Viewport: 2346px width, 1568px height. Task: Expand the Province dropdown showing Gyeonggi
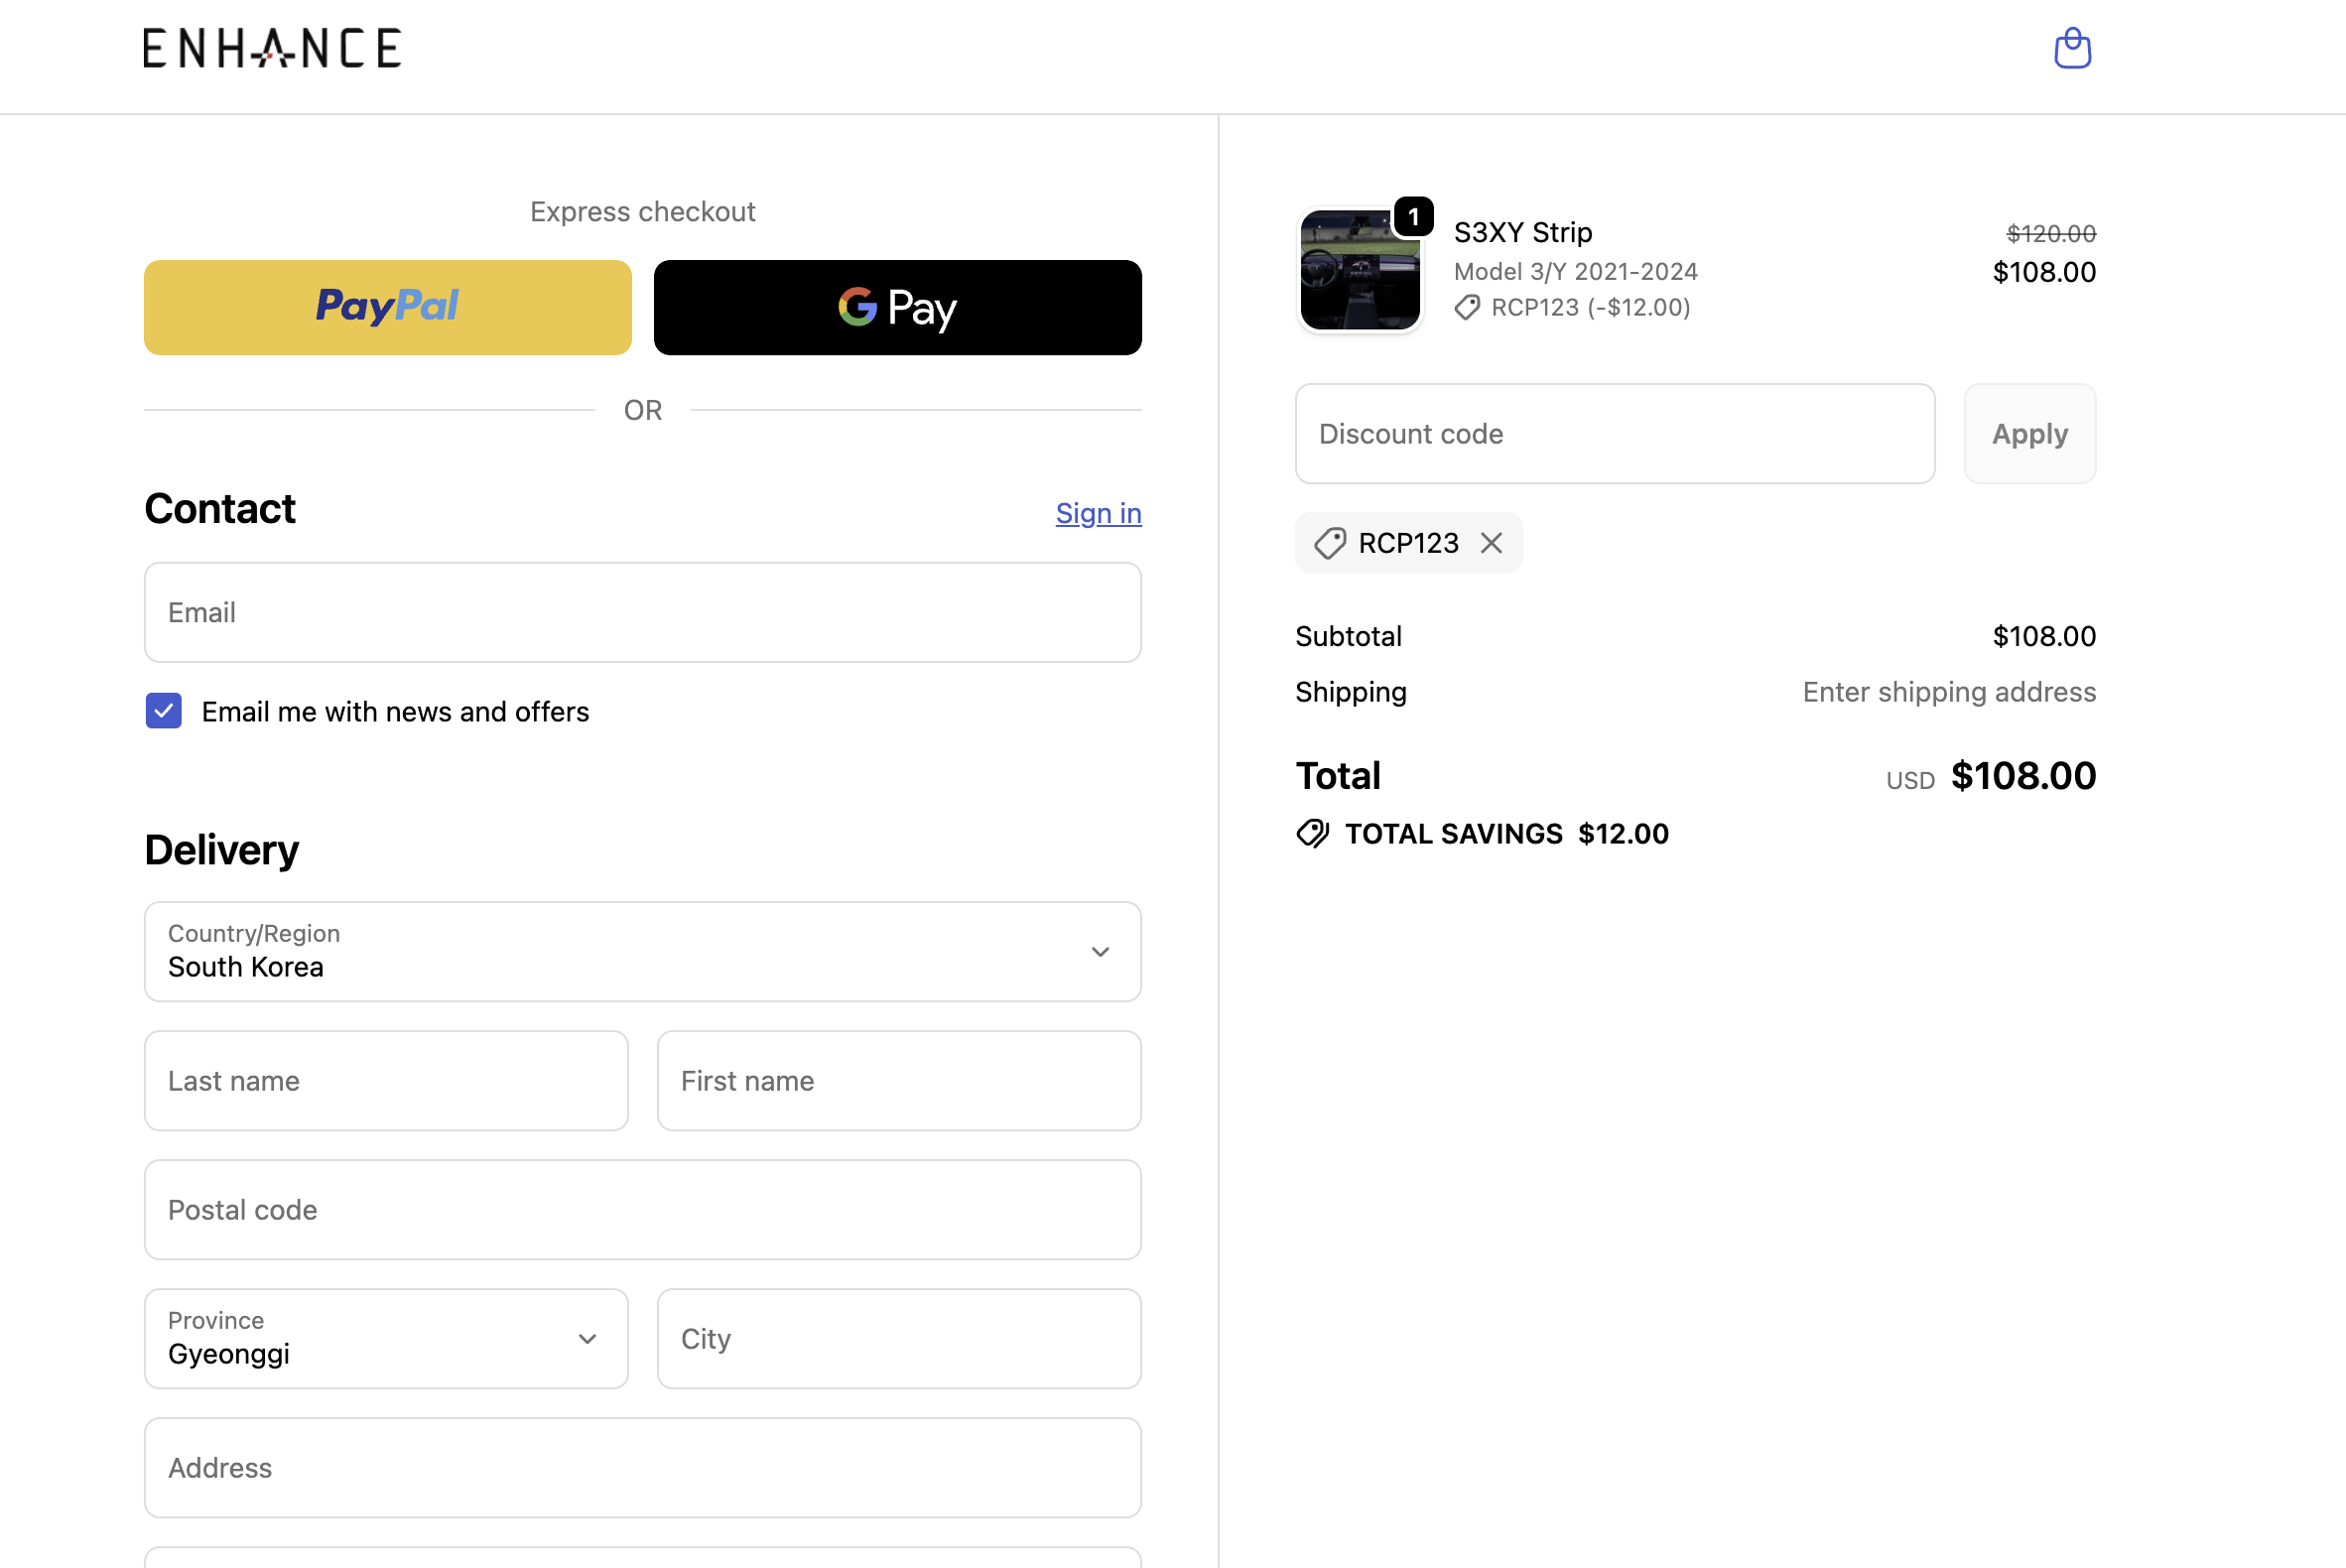coord(386,1338)
